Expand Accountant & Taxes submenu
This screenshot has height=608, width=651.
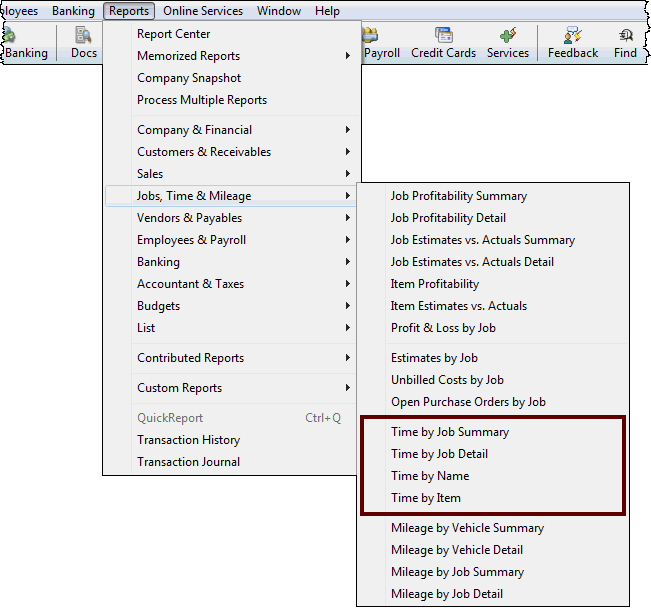pyautogui.click(x=231, y=284)
